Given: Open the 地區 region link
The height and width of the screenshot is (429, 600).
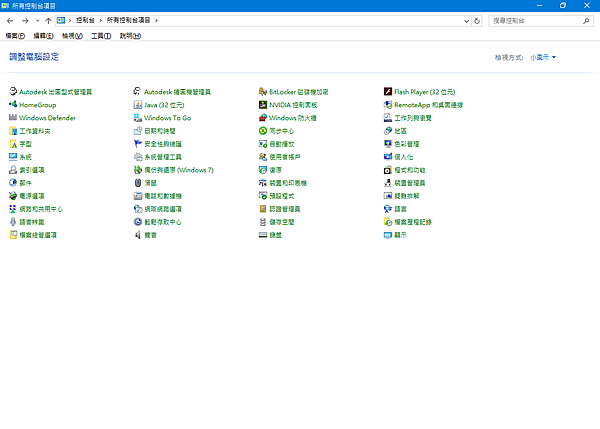Looking at the screenshot, I should point(401,131).
